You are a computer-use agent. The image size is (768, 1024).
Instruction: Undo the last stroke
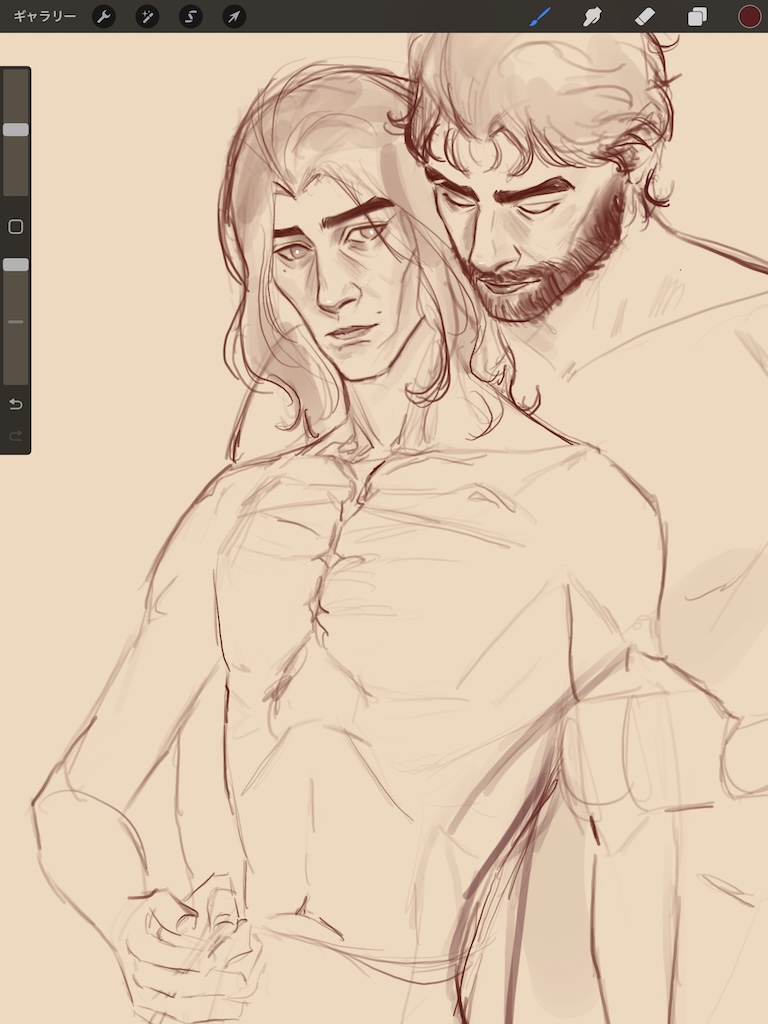pyautogui.click(x=16, y=404)
